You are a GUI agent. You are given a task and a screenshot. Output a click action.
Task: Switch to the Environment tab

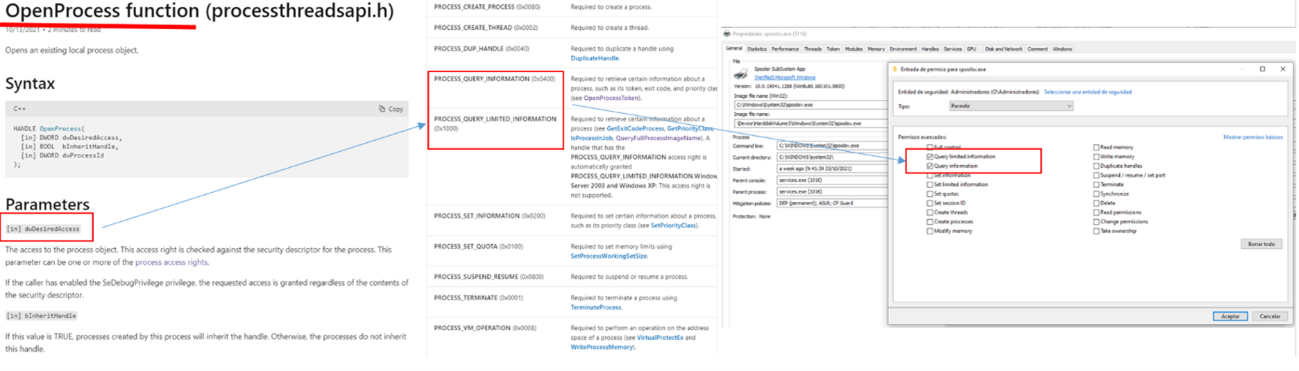(x=903, y=49)
